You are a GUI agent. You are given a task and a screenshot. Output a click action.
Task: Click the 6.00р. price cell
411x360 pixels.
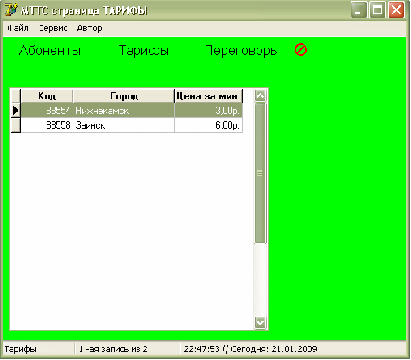(208, 125)
